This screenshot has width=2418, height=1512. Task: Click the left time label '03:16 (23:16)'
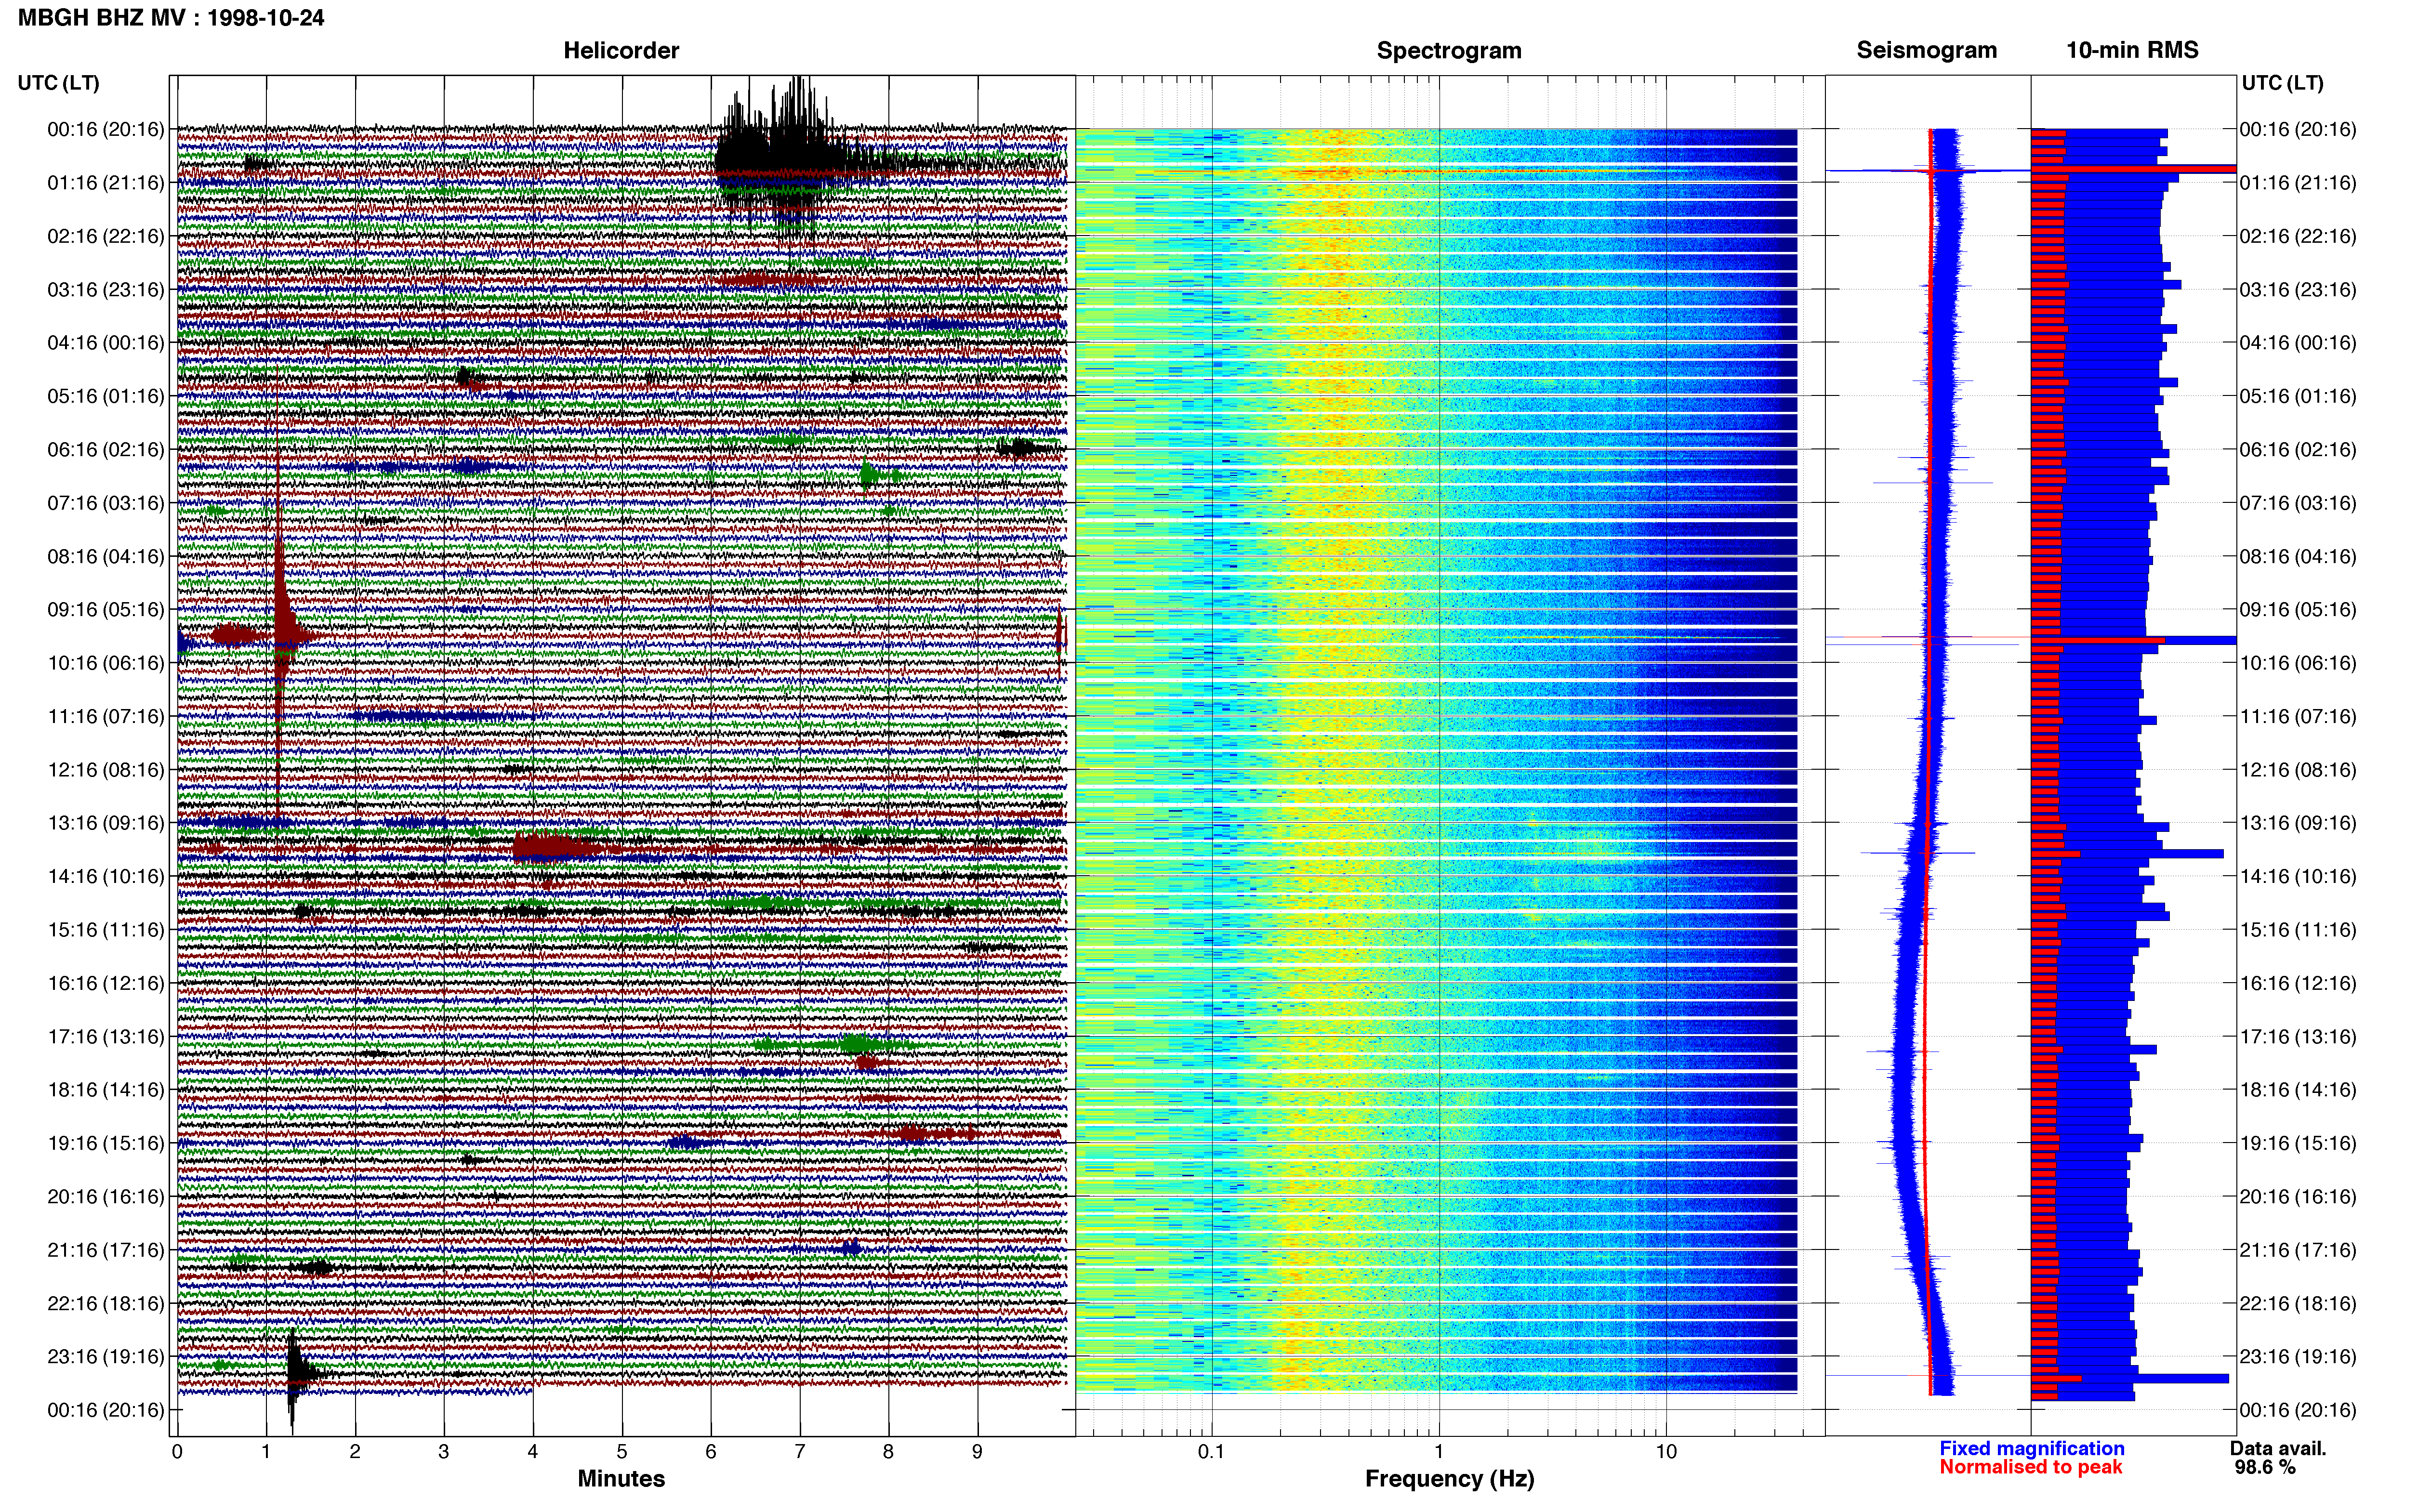[106, 290]
